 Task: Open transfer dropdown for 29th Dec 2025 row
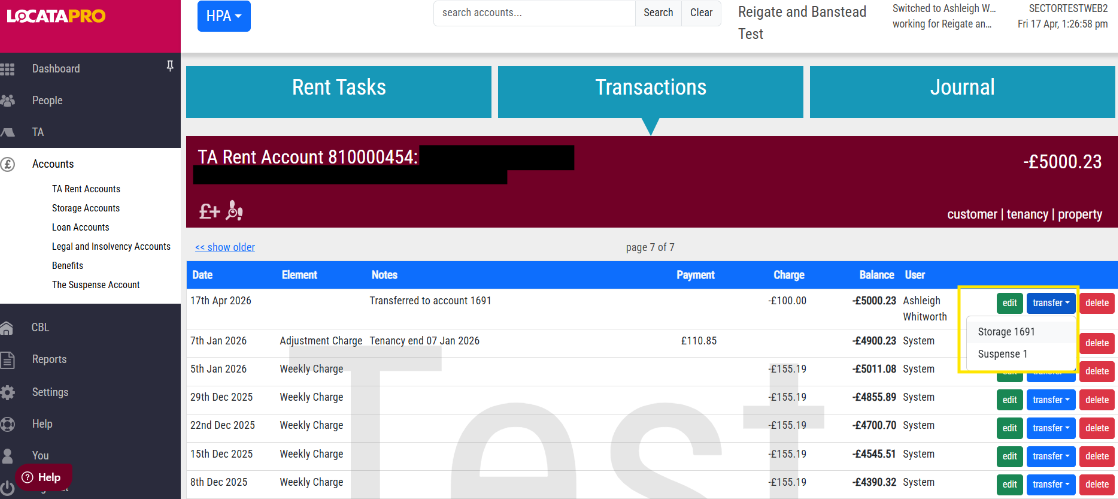[x=1051, y=400]
